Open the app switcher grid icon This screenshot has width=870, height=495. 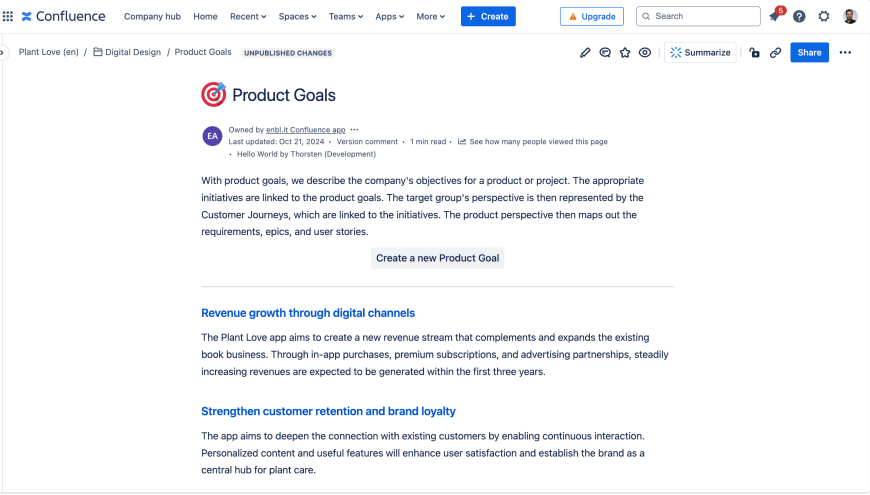[8, 16]
